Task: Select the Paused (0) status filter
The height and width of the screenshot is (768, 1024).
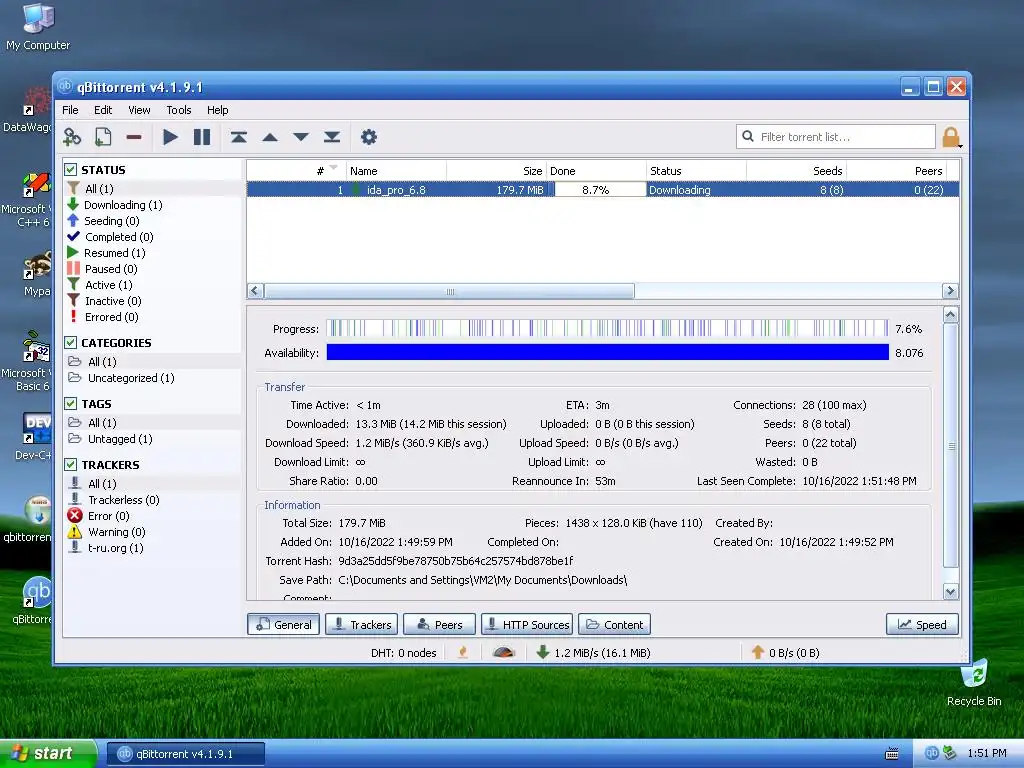Action: pos(110,269)
